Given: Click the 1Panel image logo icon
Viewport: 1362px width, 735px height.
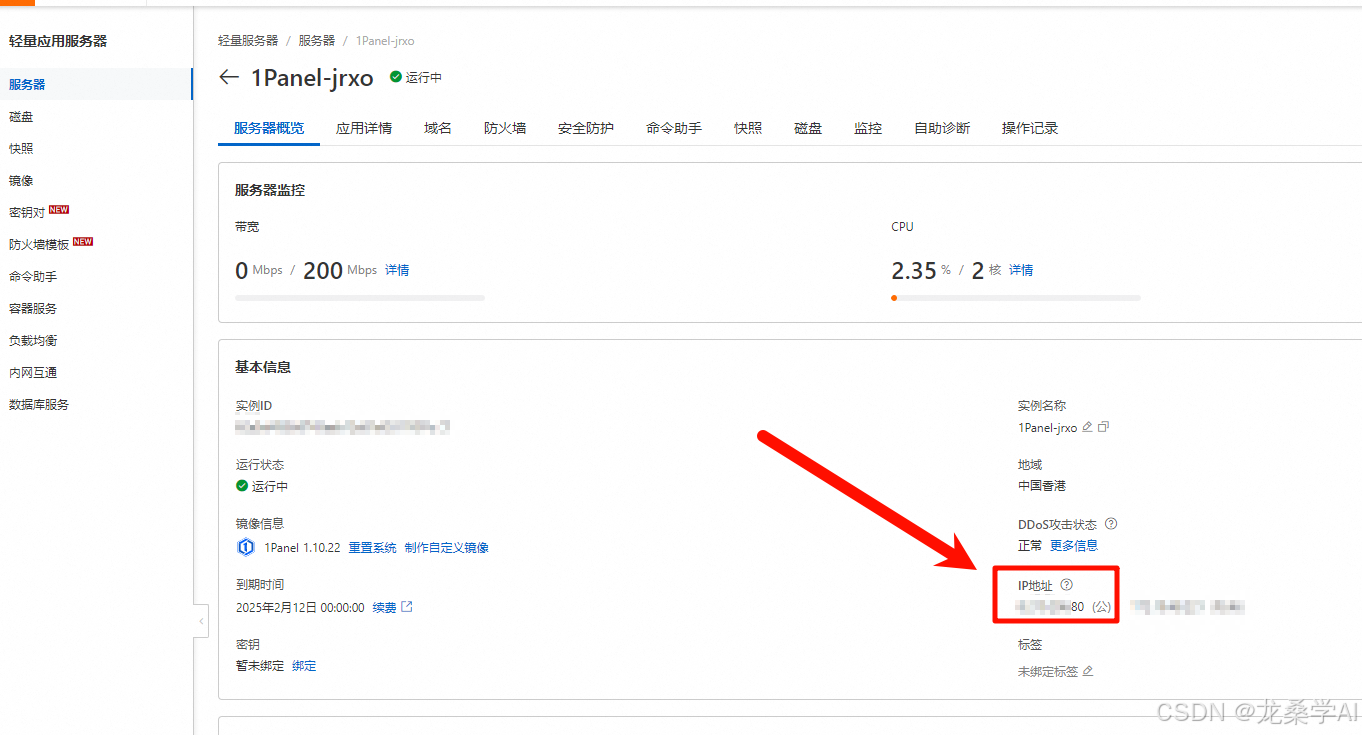Looking at the screenshot, I should 245,547.
